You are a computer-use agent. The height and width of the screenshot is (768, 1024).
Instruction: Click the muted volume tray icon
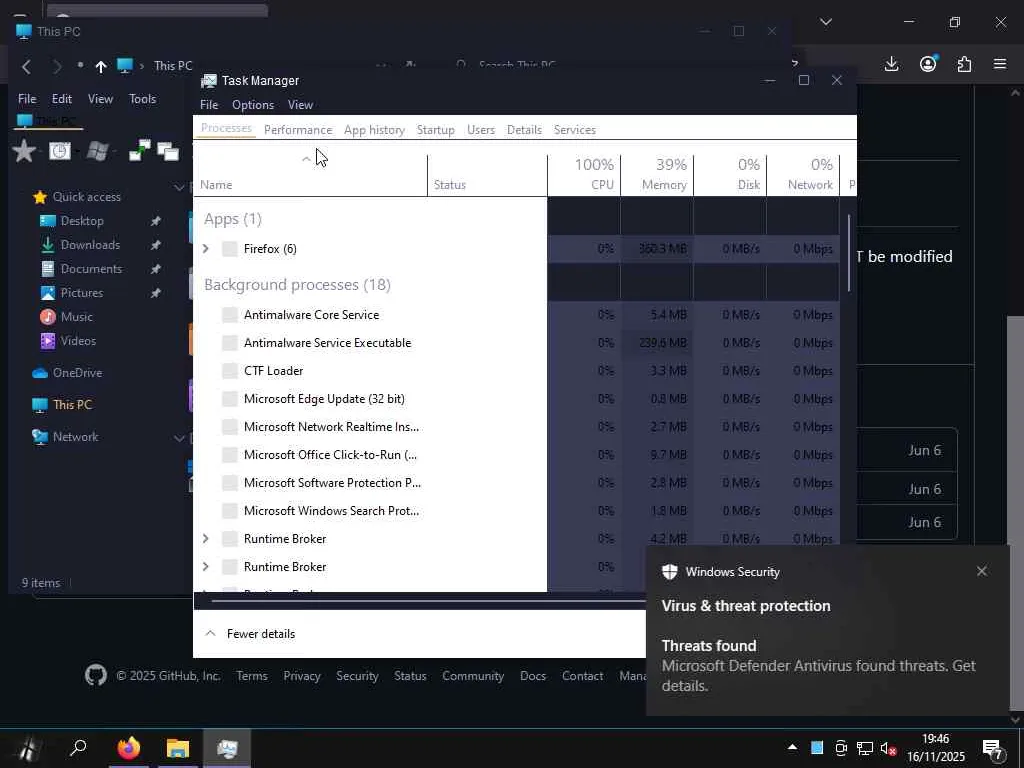point(888,748)
